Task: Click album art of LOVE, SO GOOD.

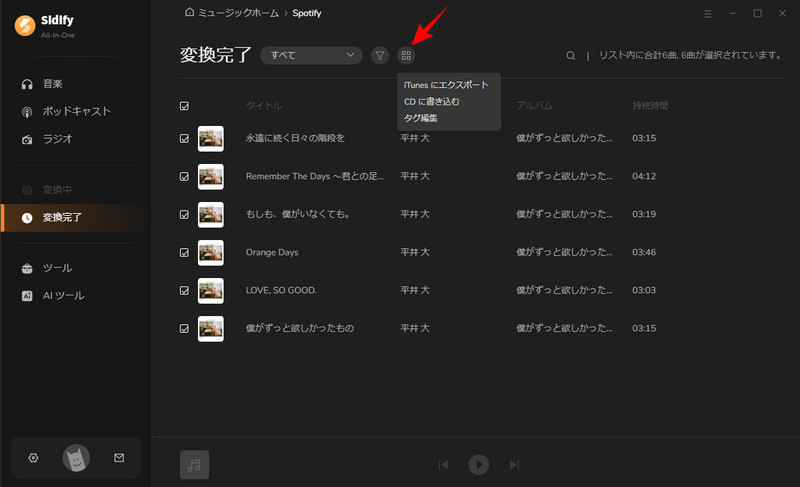Action: click(x=211, y=291)
